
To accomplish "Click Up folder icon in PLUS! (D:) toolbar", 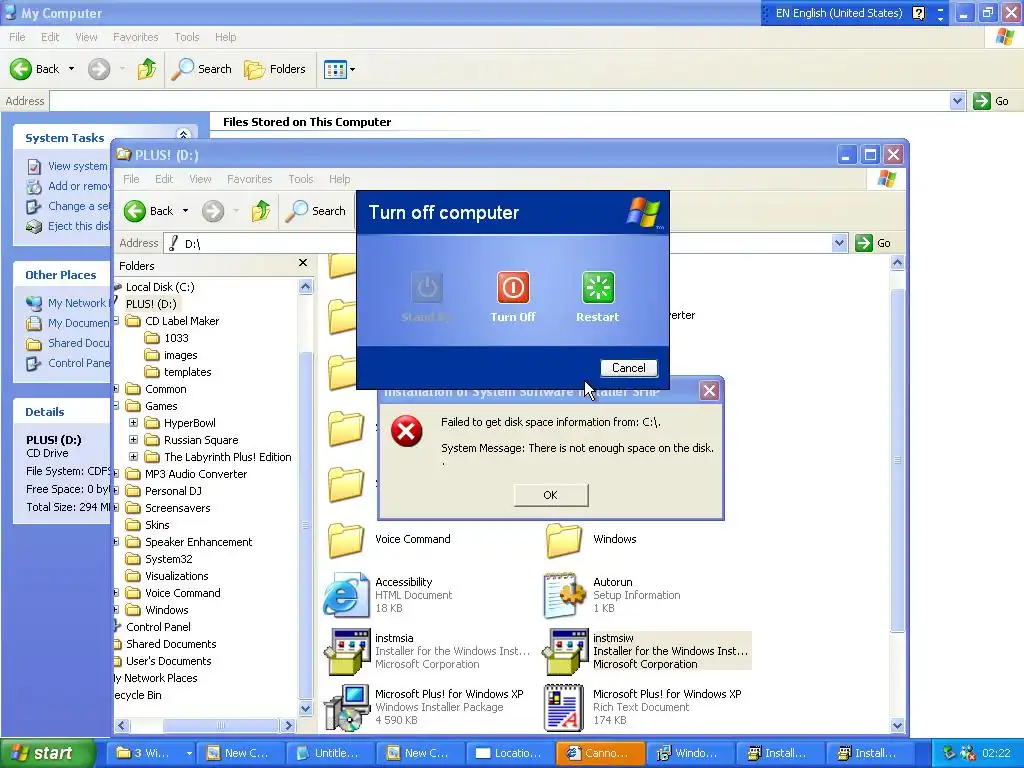I will 261,211.
